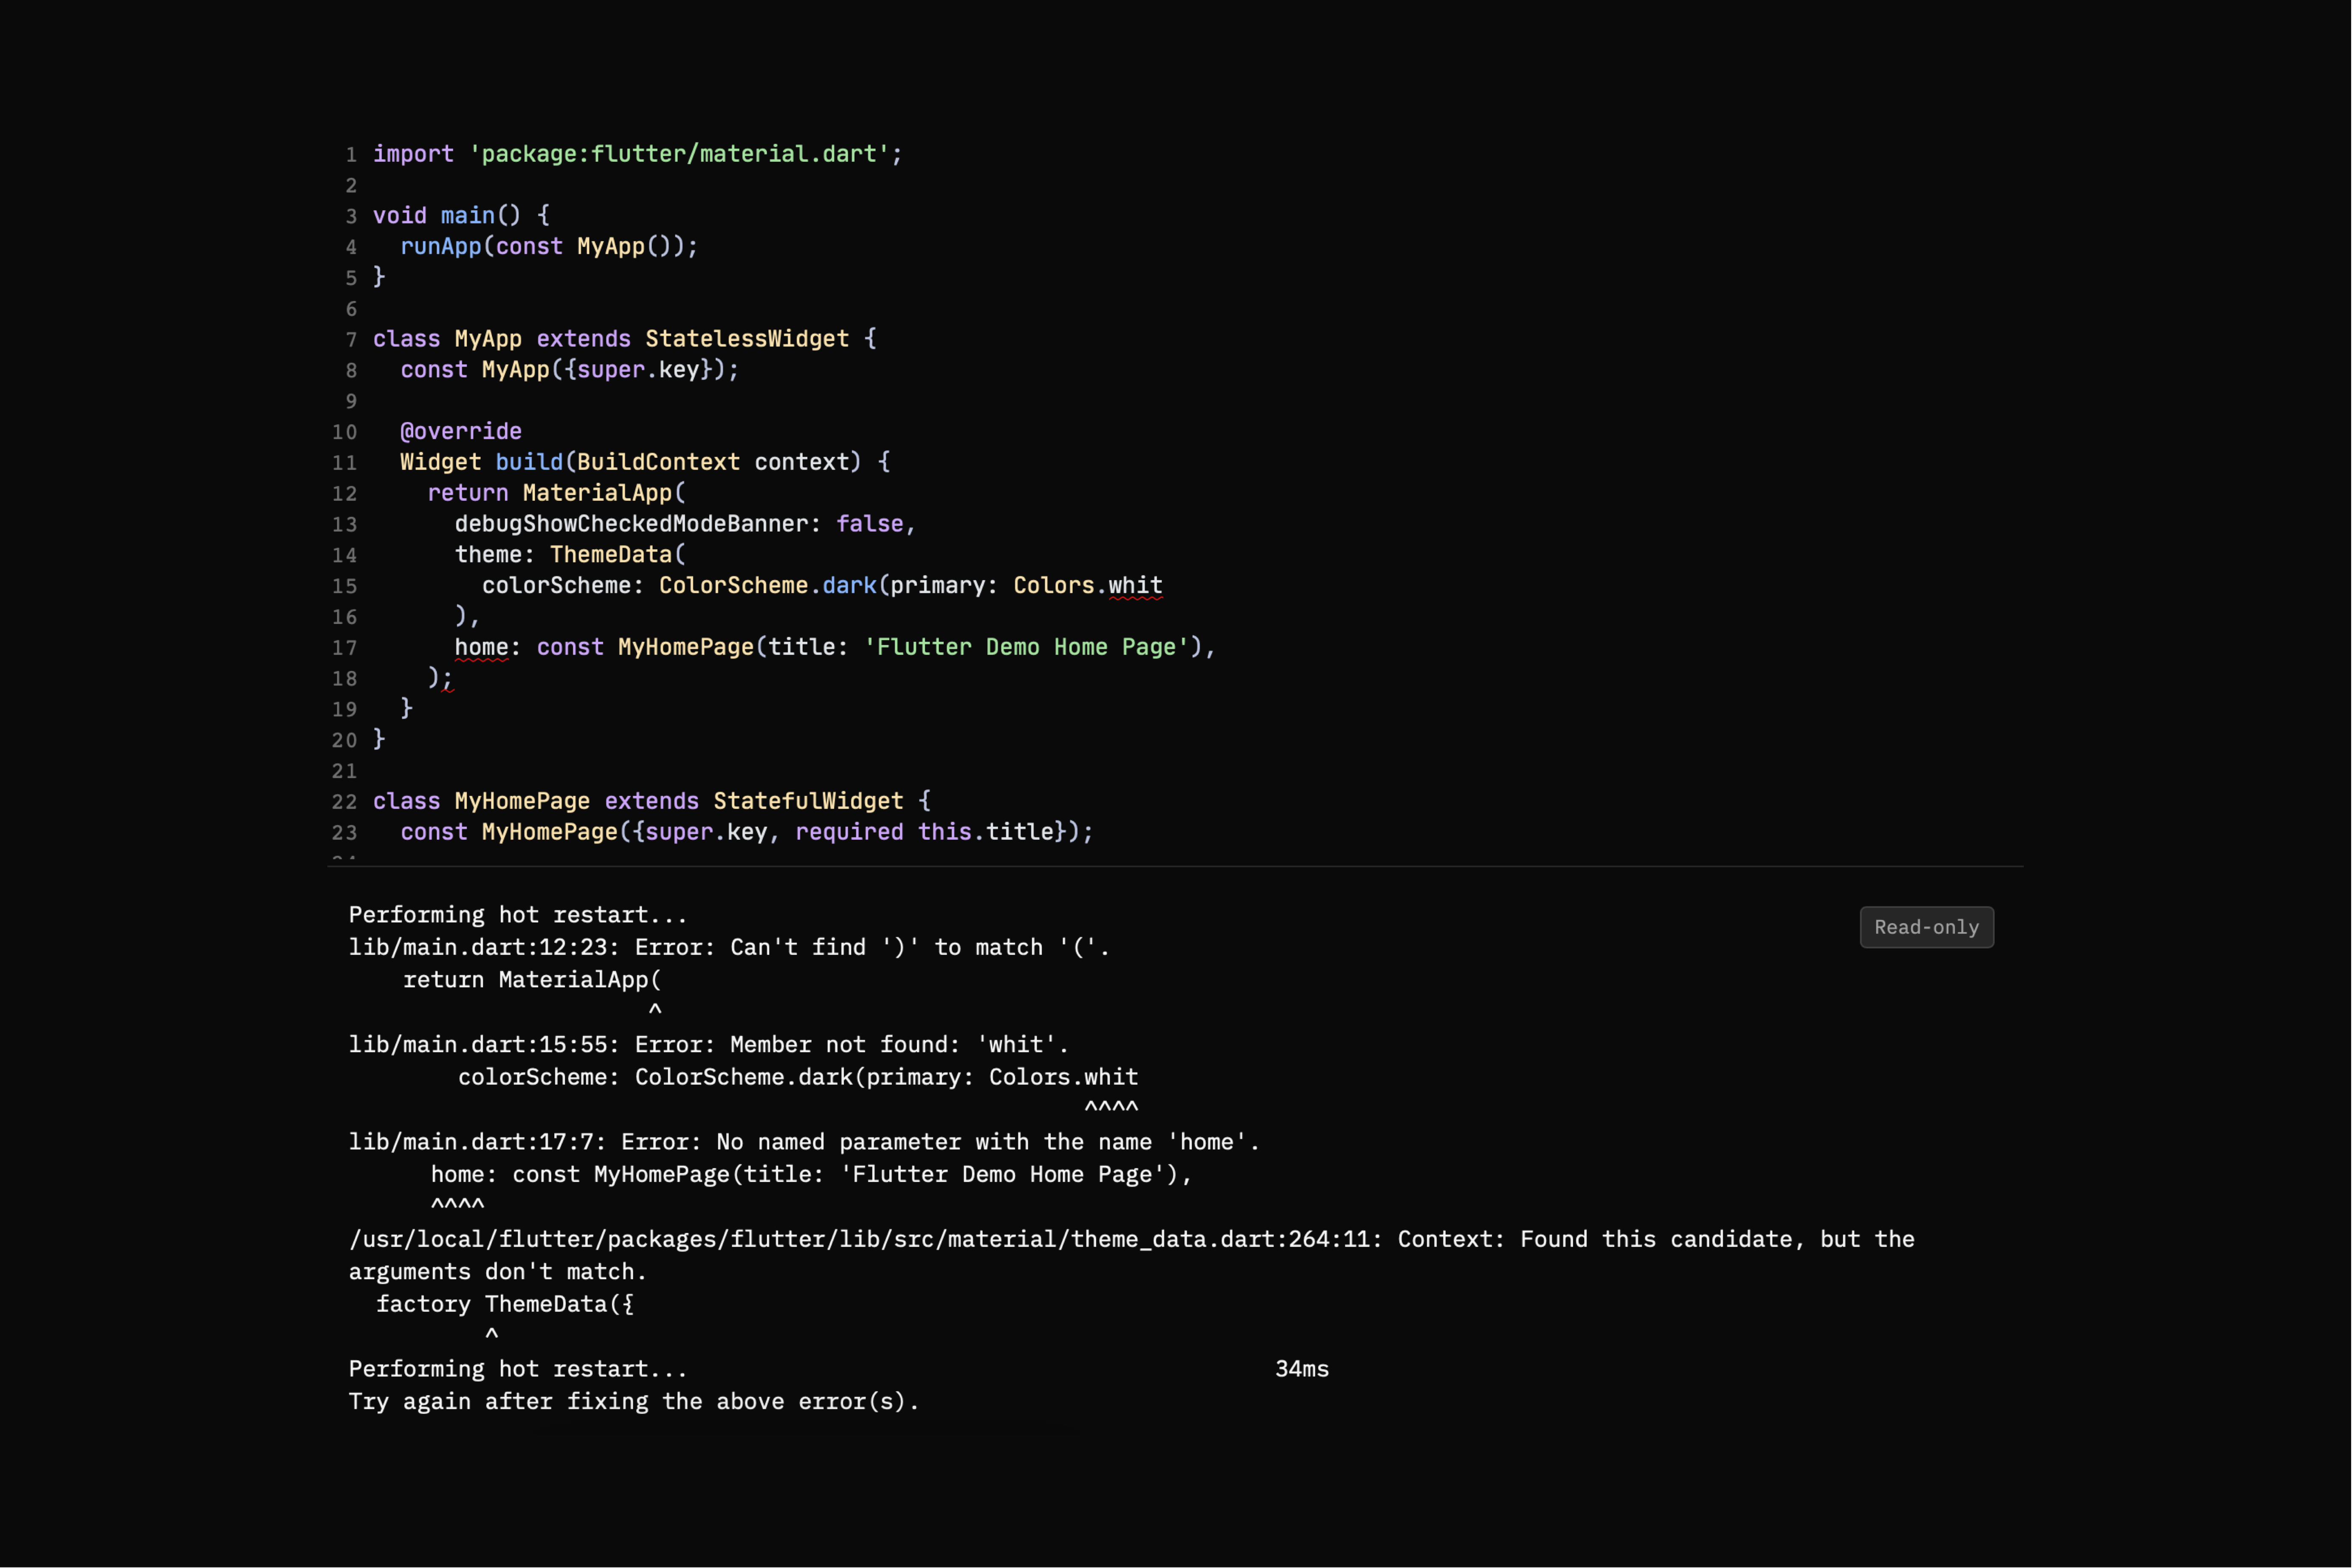Click the runApp call on line 4
The height and width of the screenshot is (1568, 2352).
[441, 246]
